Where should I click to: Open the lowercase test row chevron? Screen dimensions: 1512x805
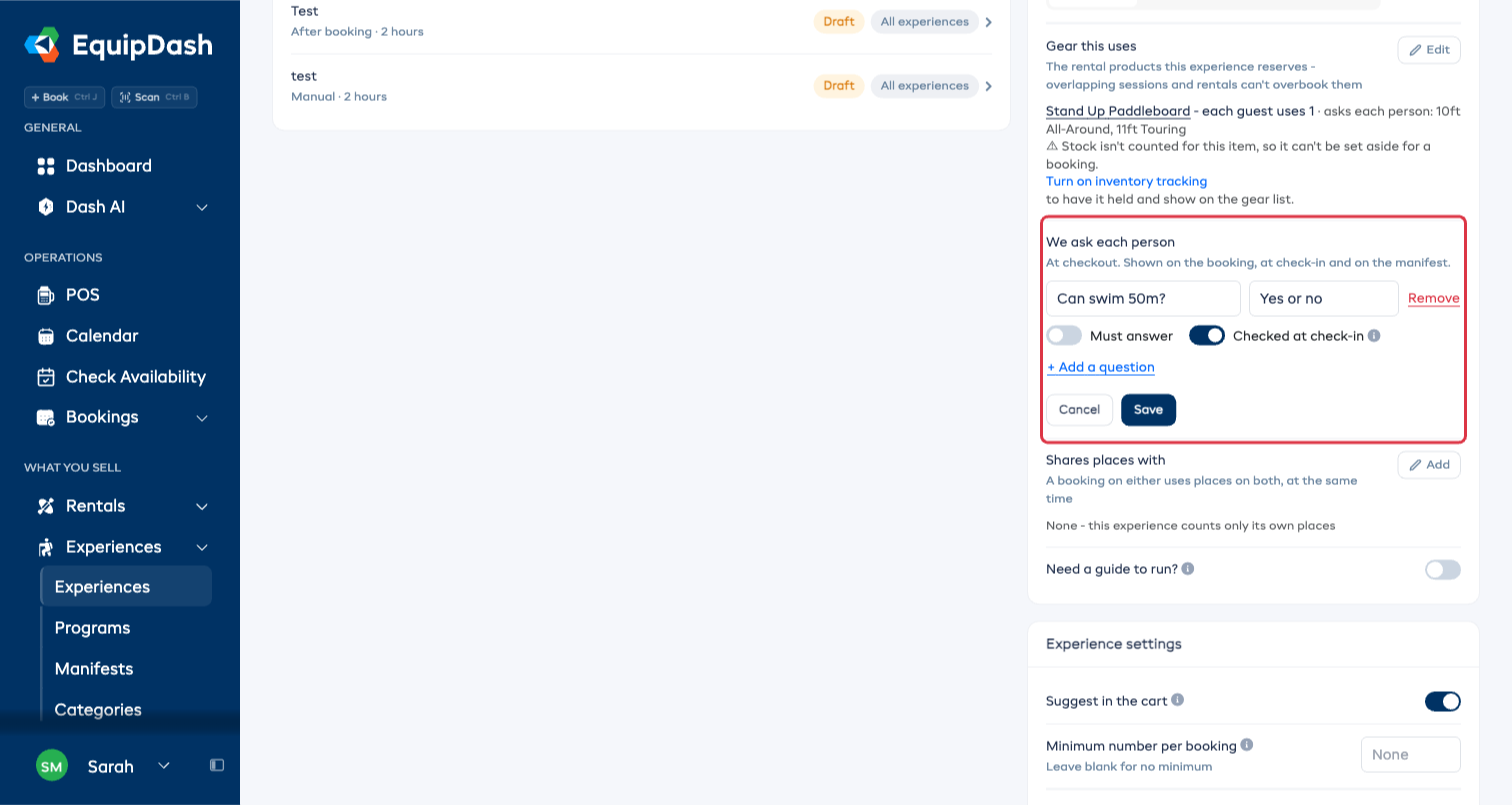(988, 86)
